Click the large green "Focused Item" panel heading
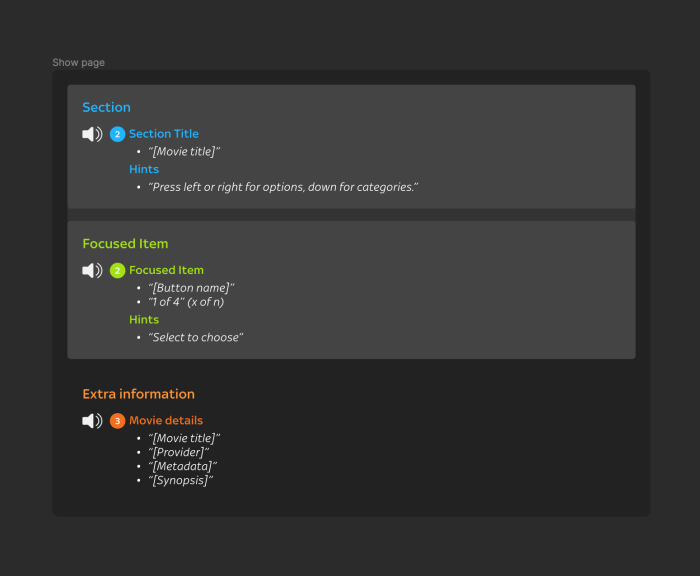Image resolution: width=700 pixels, height=576 pixels. tap(125, 244)
